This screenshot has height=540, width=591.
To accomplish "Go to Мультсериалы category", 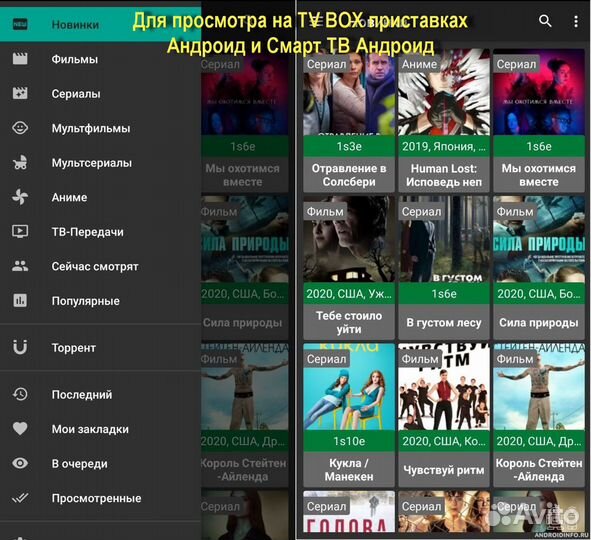I will pyautogui.click(x=100, y=163).
